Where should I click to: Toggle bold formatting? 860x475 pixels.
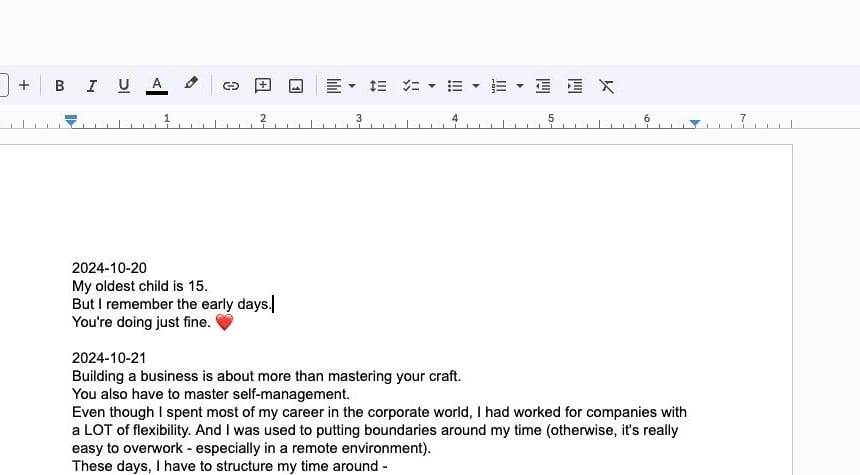click(60, 86)
